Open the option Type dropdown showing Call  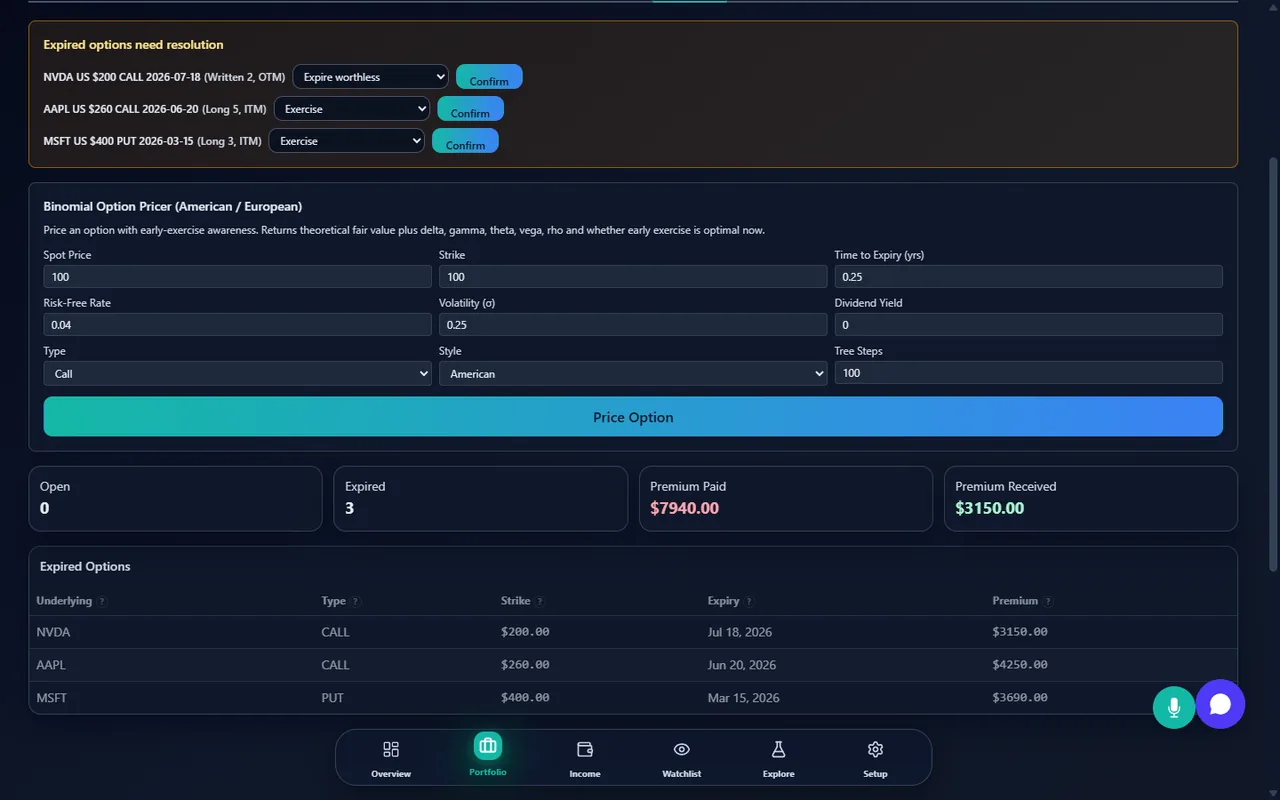[x=237, y=373]
